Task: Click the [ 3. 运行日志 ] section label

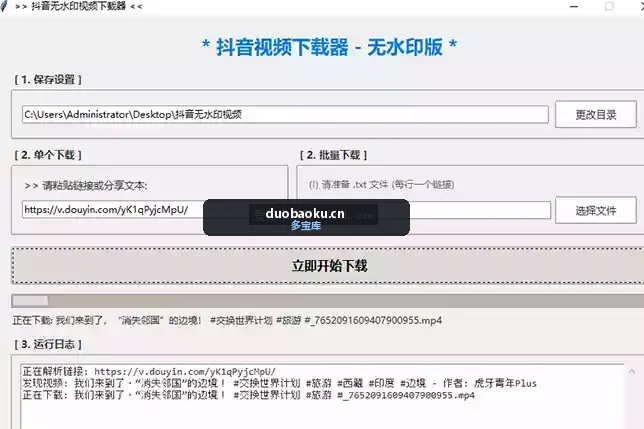Action: tap(48, 344)
